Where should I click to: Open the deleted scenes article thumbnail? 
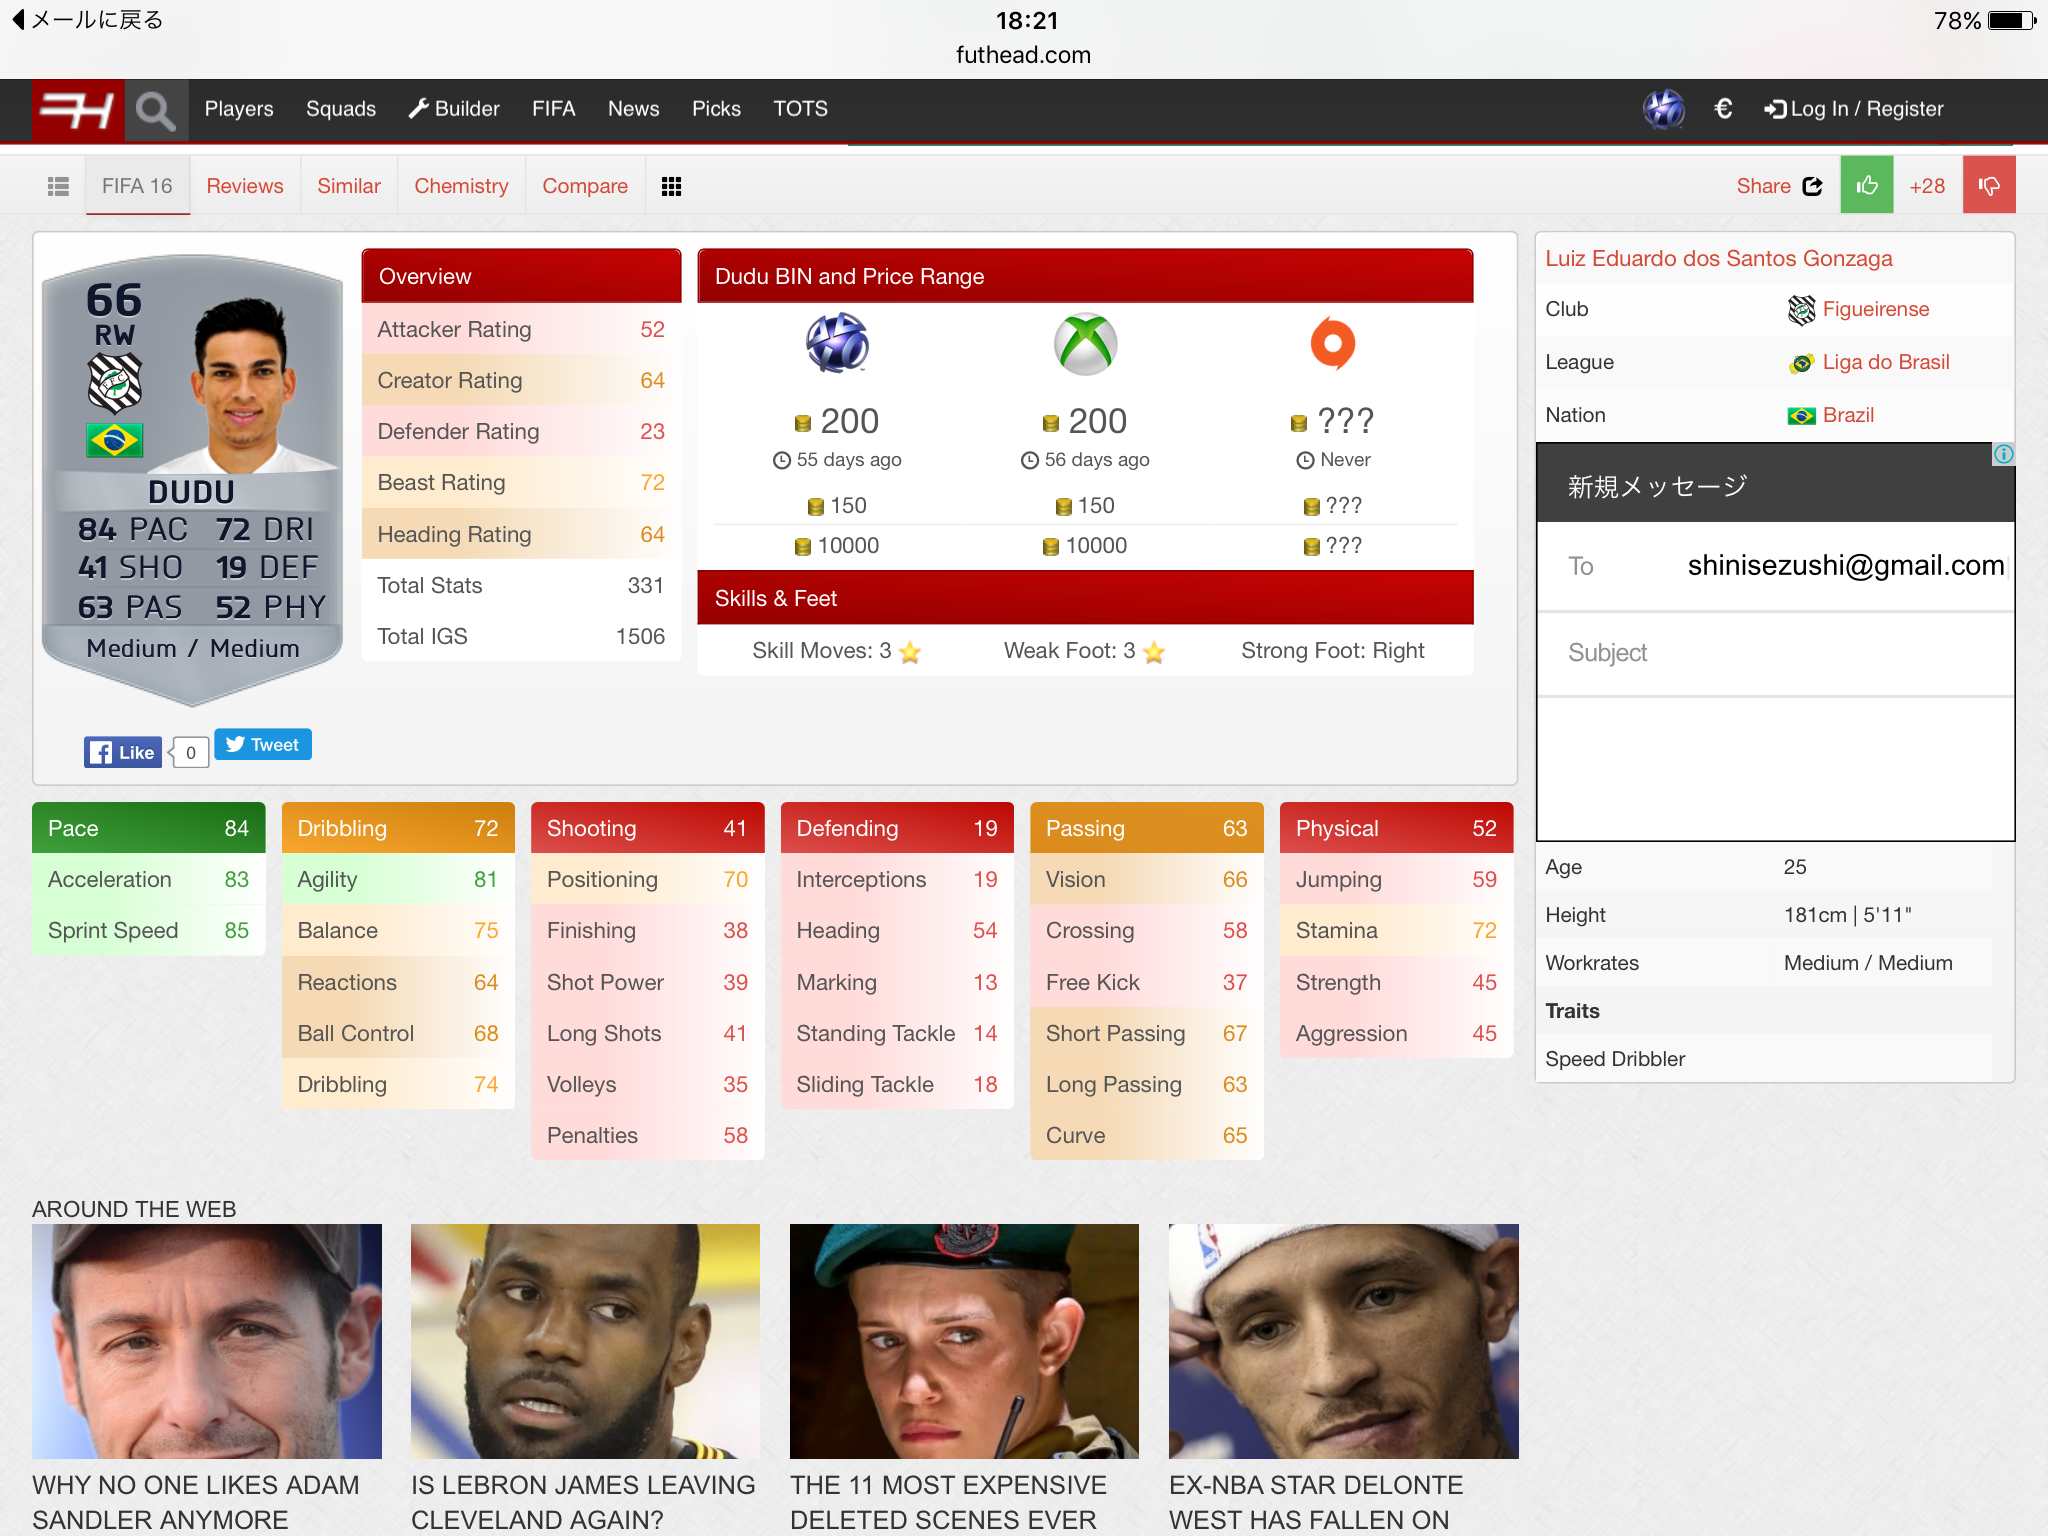(964, 1341)
